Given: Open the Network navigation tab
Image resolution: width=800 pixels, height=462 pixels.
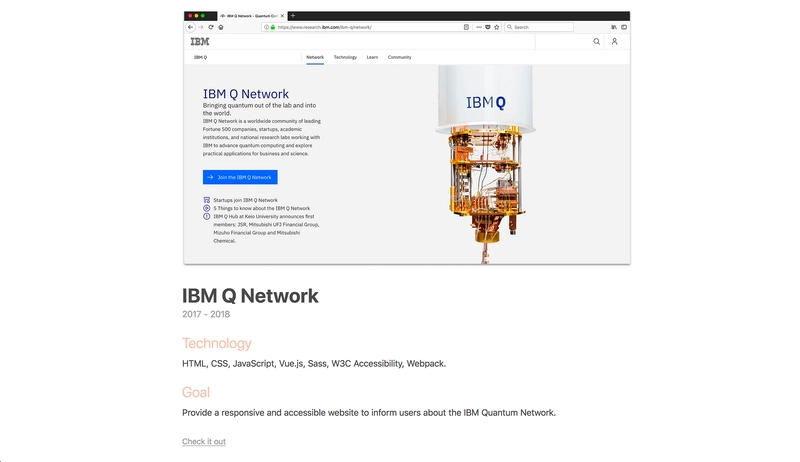Looking at the screenshot, I should point(315,57).
